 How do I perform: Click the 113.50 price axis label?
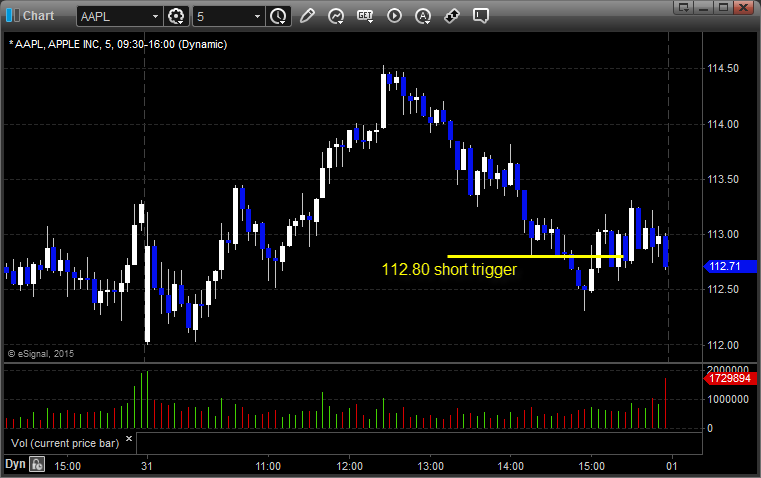723,179
